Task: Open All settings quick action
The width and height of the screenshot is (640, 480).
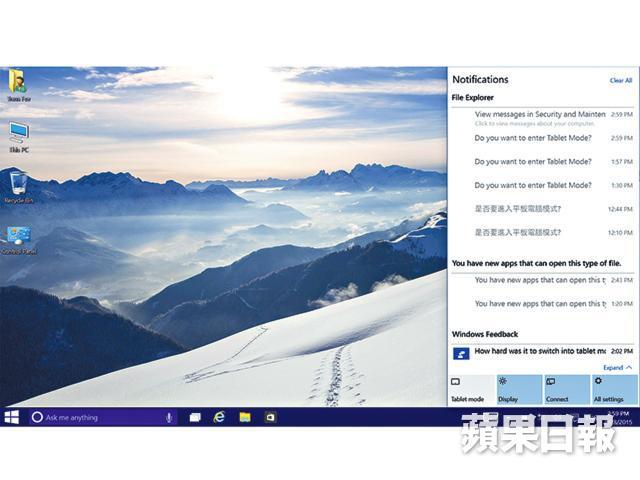Action: click(x=613, y=390)
